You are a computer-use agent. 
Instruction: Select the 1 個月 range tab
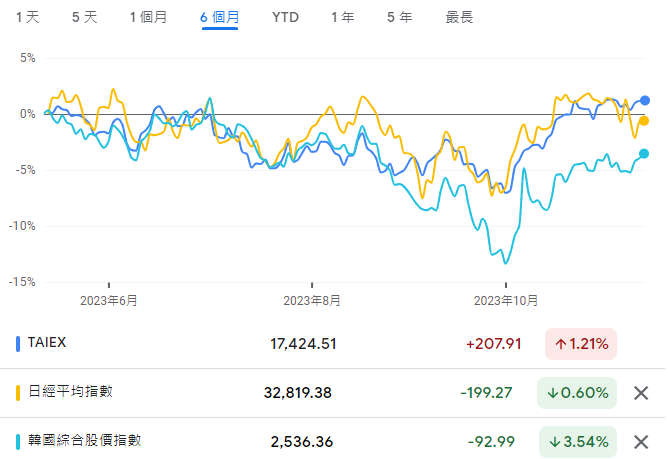click(149, 17)
